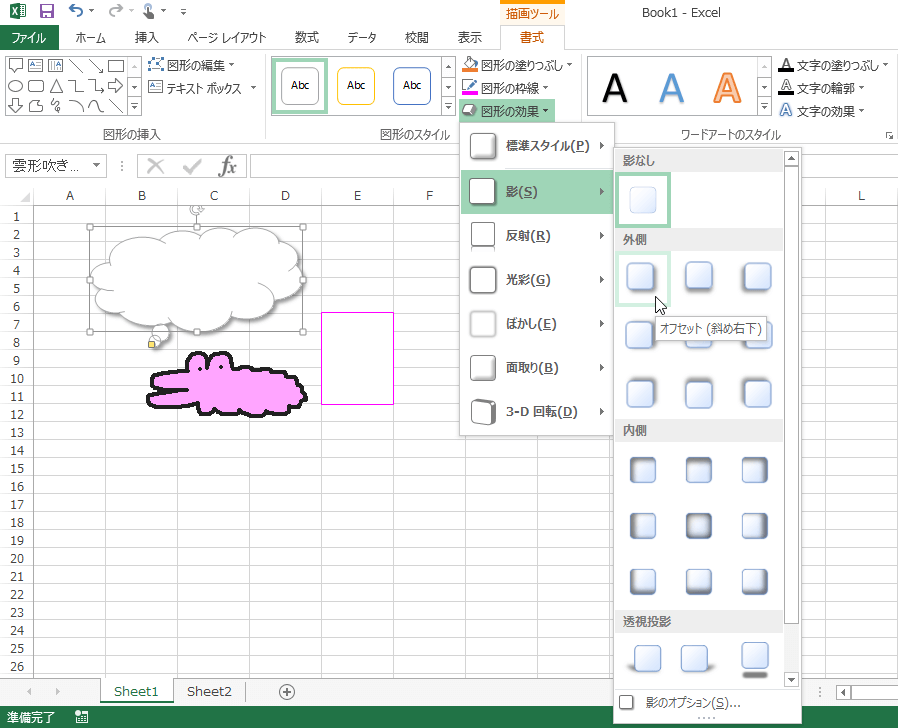Select the elbow arrow connector shape
Viewport: 898px width, 728px height.
pyautogui.click(x=96, y=86)
